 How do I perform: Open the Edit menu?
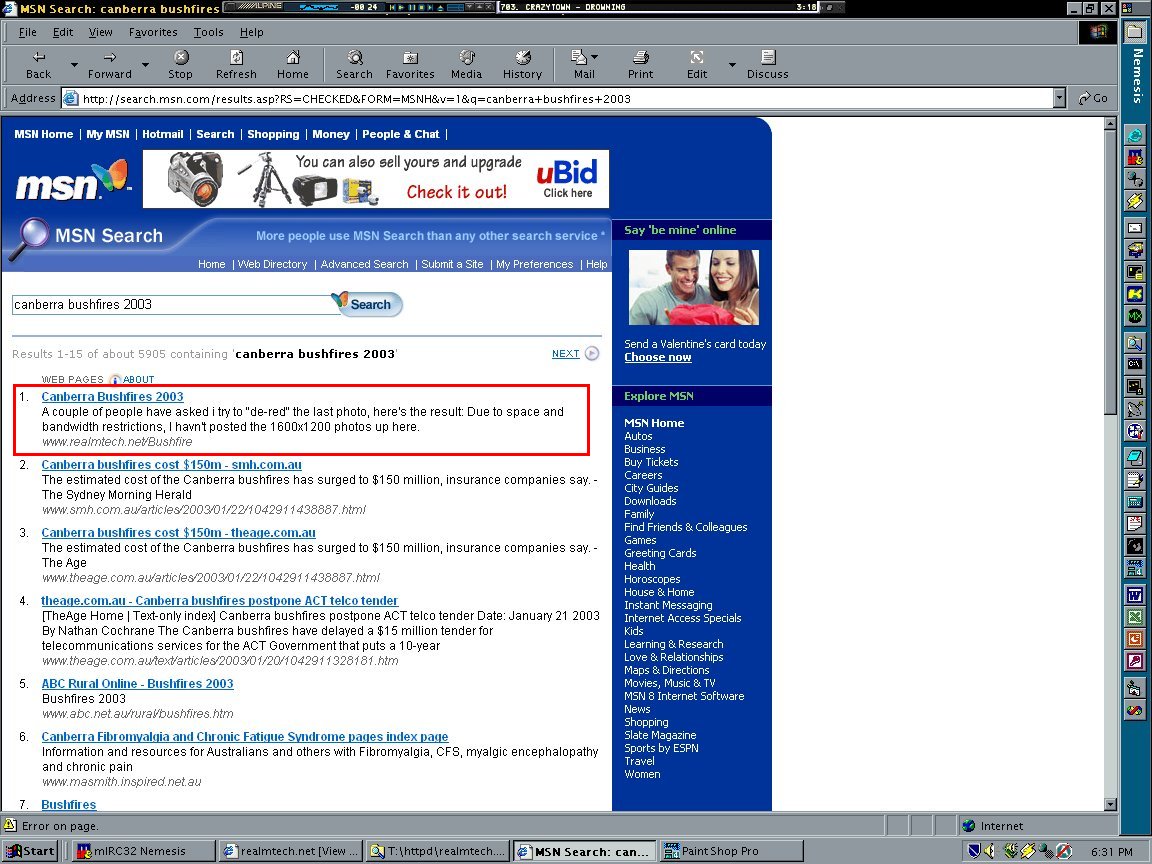(x=62, y=32)
